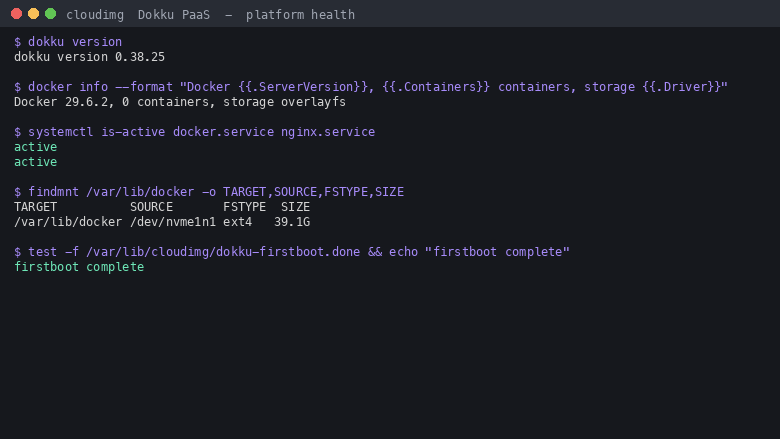Click the output 'Docker 29.6.2, 0 containers, storage overlayfs'
The height and width of the screenshot is (439, 780).
(180, 102)
